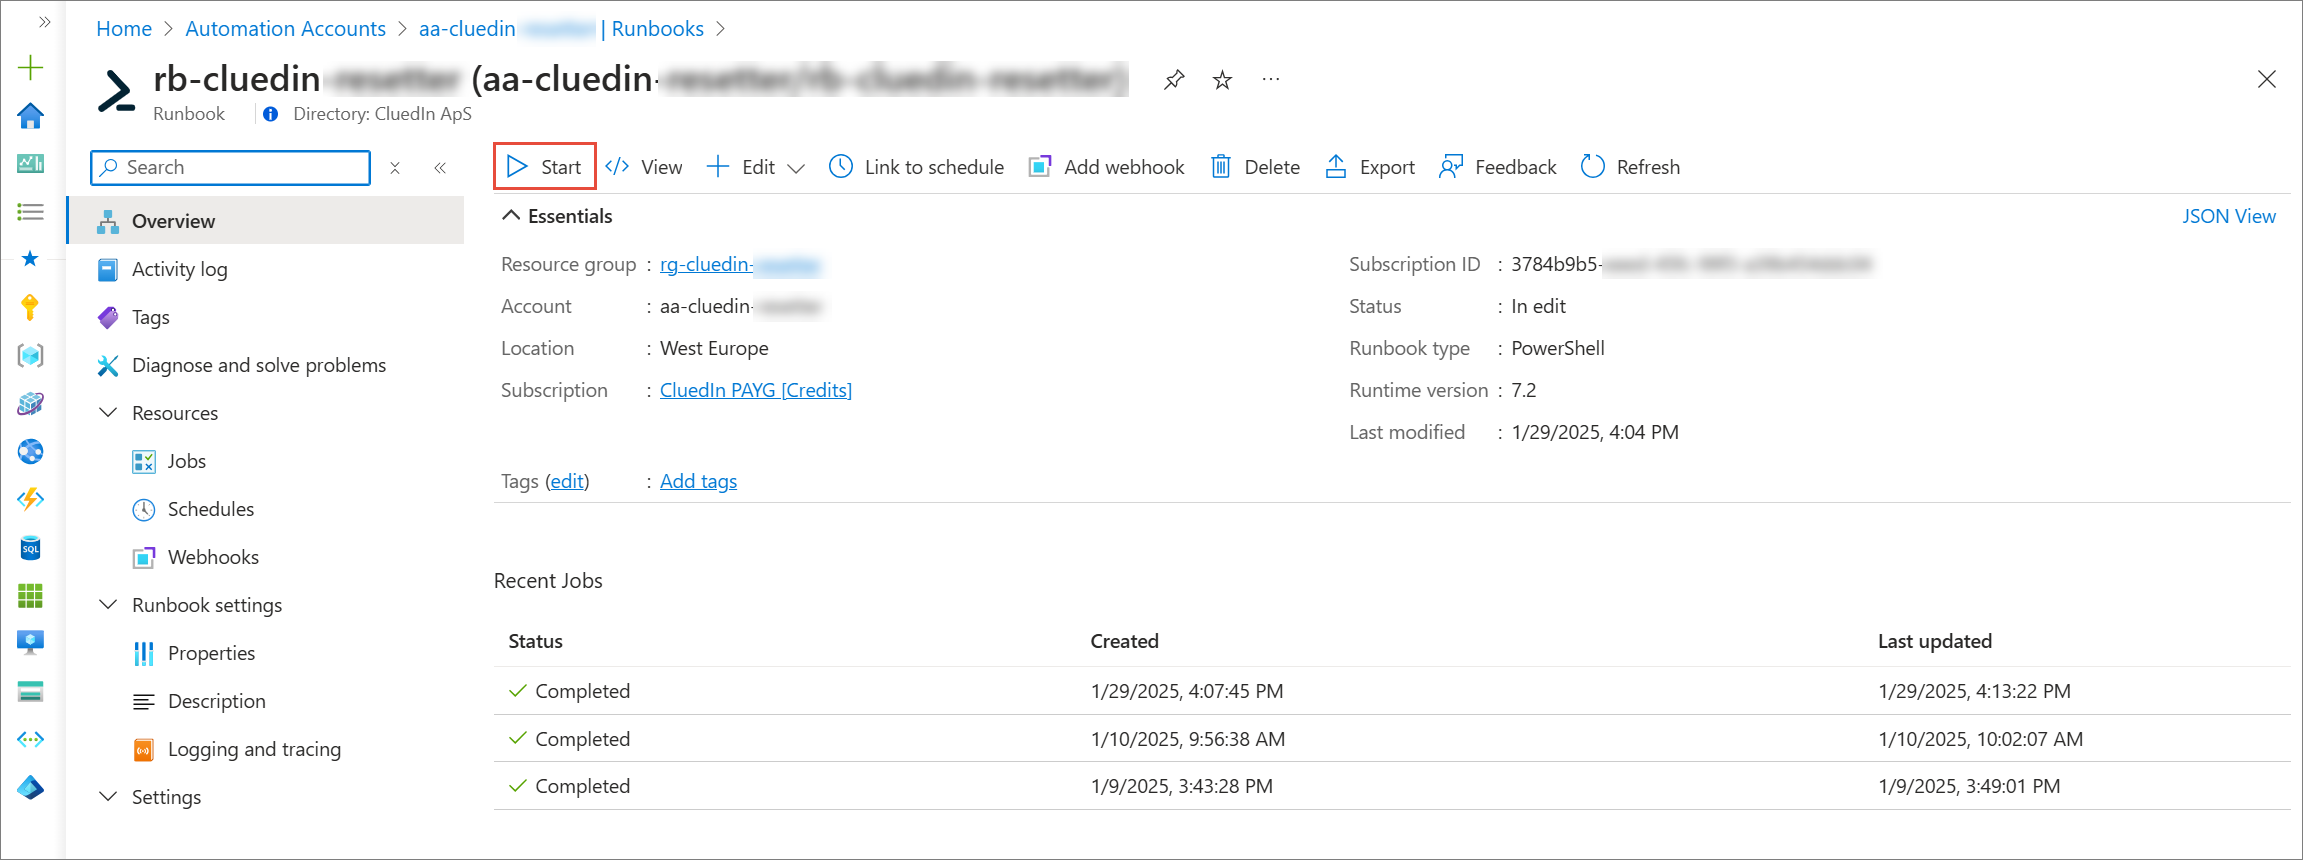This screenshot has width=2303, height=860.
Task: Open Home icon in portal sidebar
Action: point(31,116)
